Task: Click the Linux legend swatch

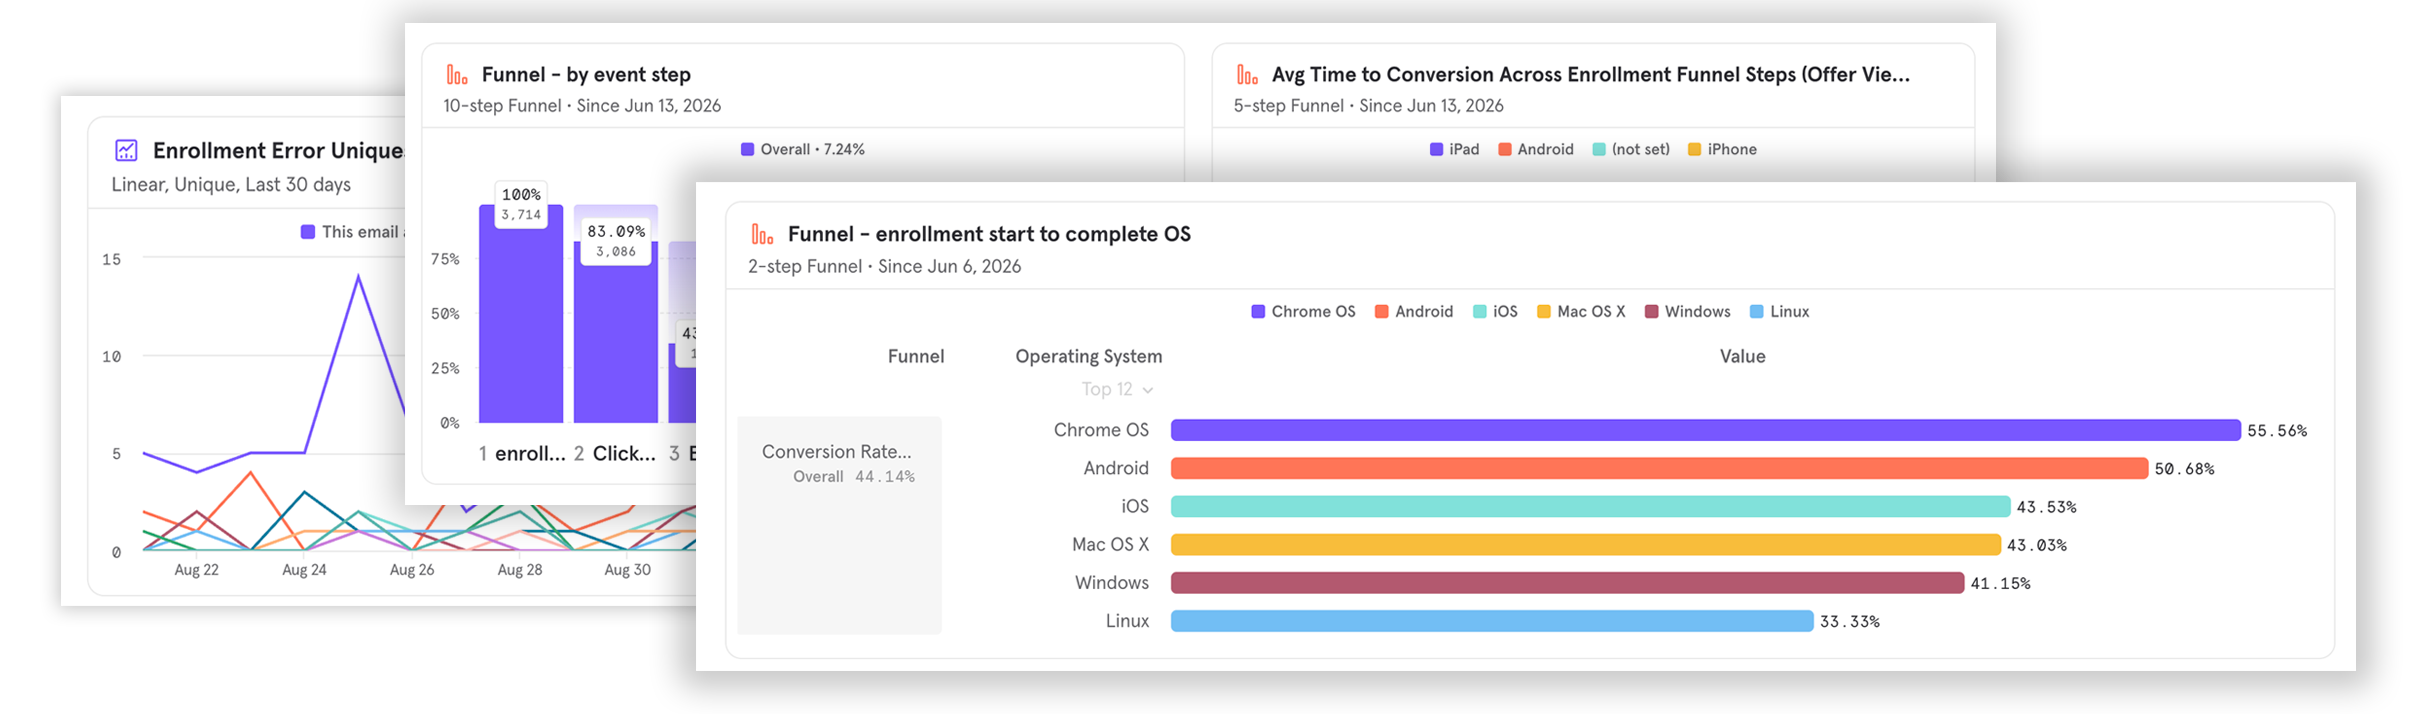Action: [1756, 312]
